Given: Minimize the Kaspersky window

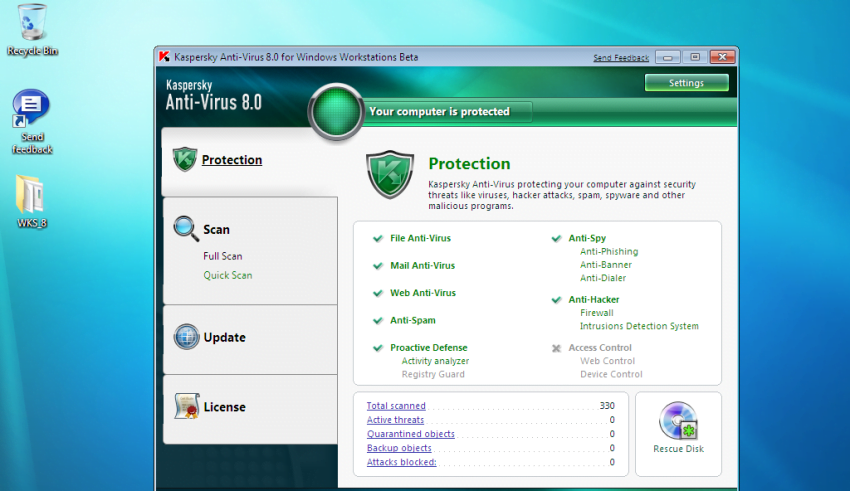Looking at the screenshot, I should [668, 57].
